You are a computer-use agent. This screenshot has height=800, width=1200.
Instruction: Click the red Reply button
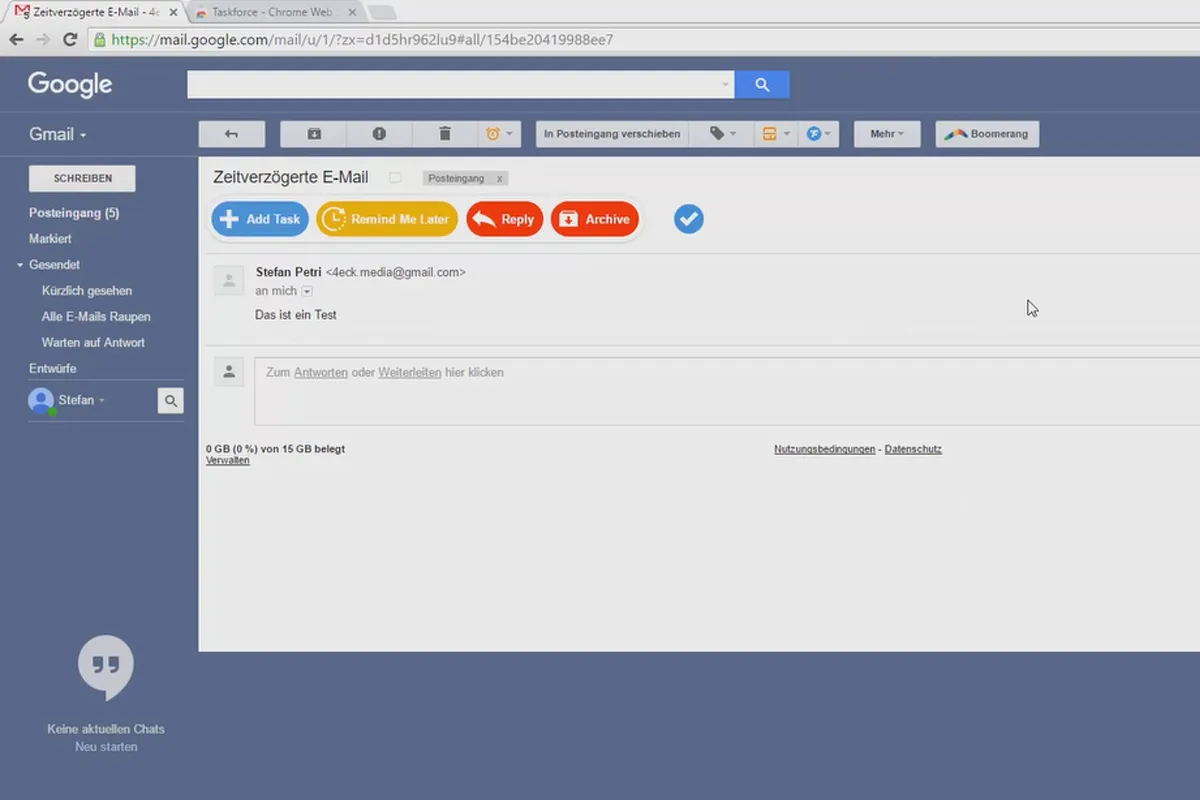pos(505,219)
